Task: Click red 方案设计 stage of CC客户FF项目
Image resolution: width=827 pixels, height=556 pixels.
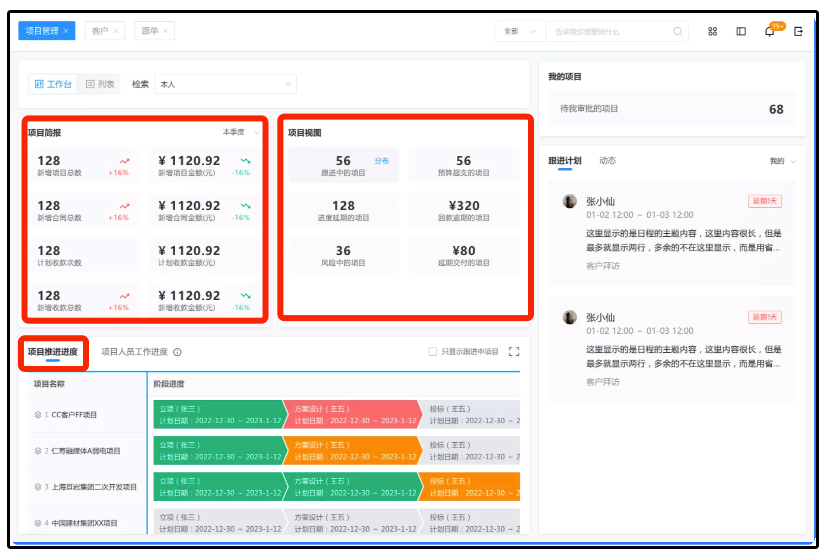Action: 352,414
